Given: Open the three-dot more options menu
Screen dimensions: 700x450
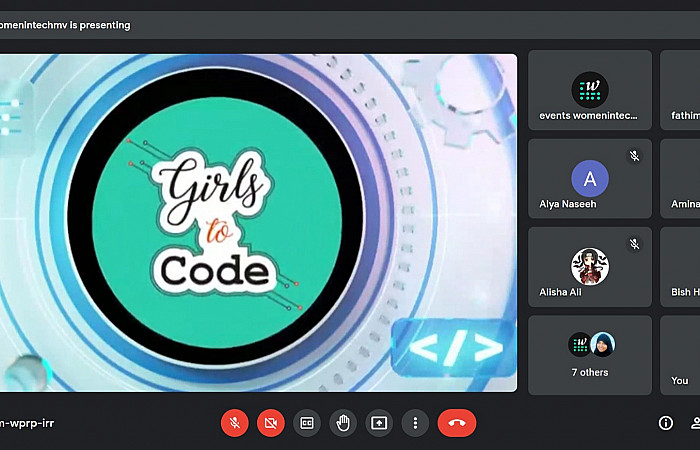Looking at the screenshot, I should 415,423.
